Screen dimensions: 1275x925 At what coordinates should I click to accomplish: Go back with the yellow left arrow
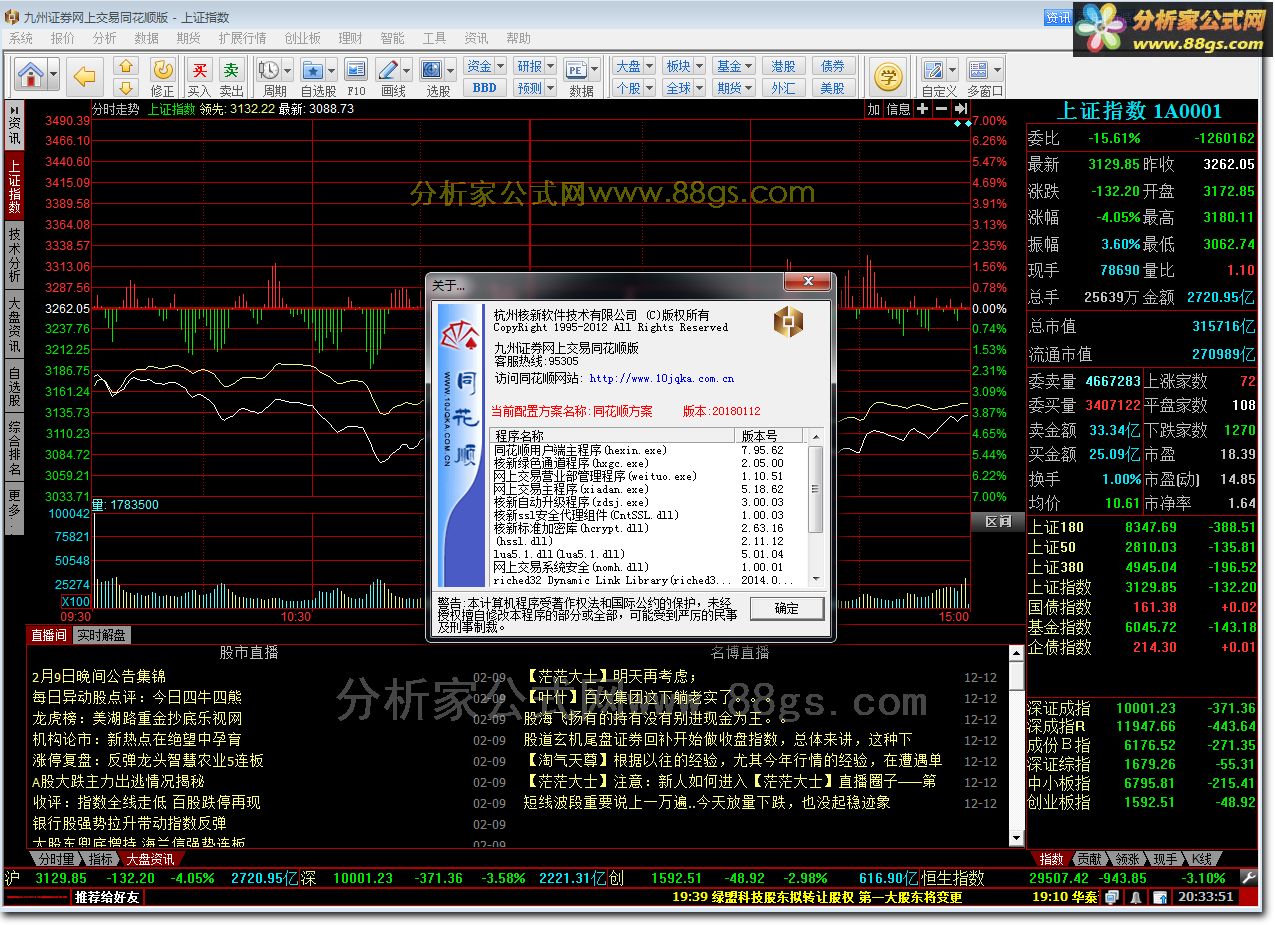86,75
